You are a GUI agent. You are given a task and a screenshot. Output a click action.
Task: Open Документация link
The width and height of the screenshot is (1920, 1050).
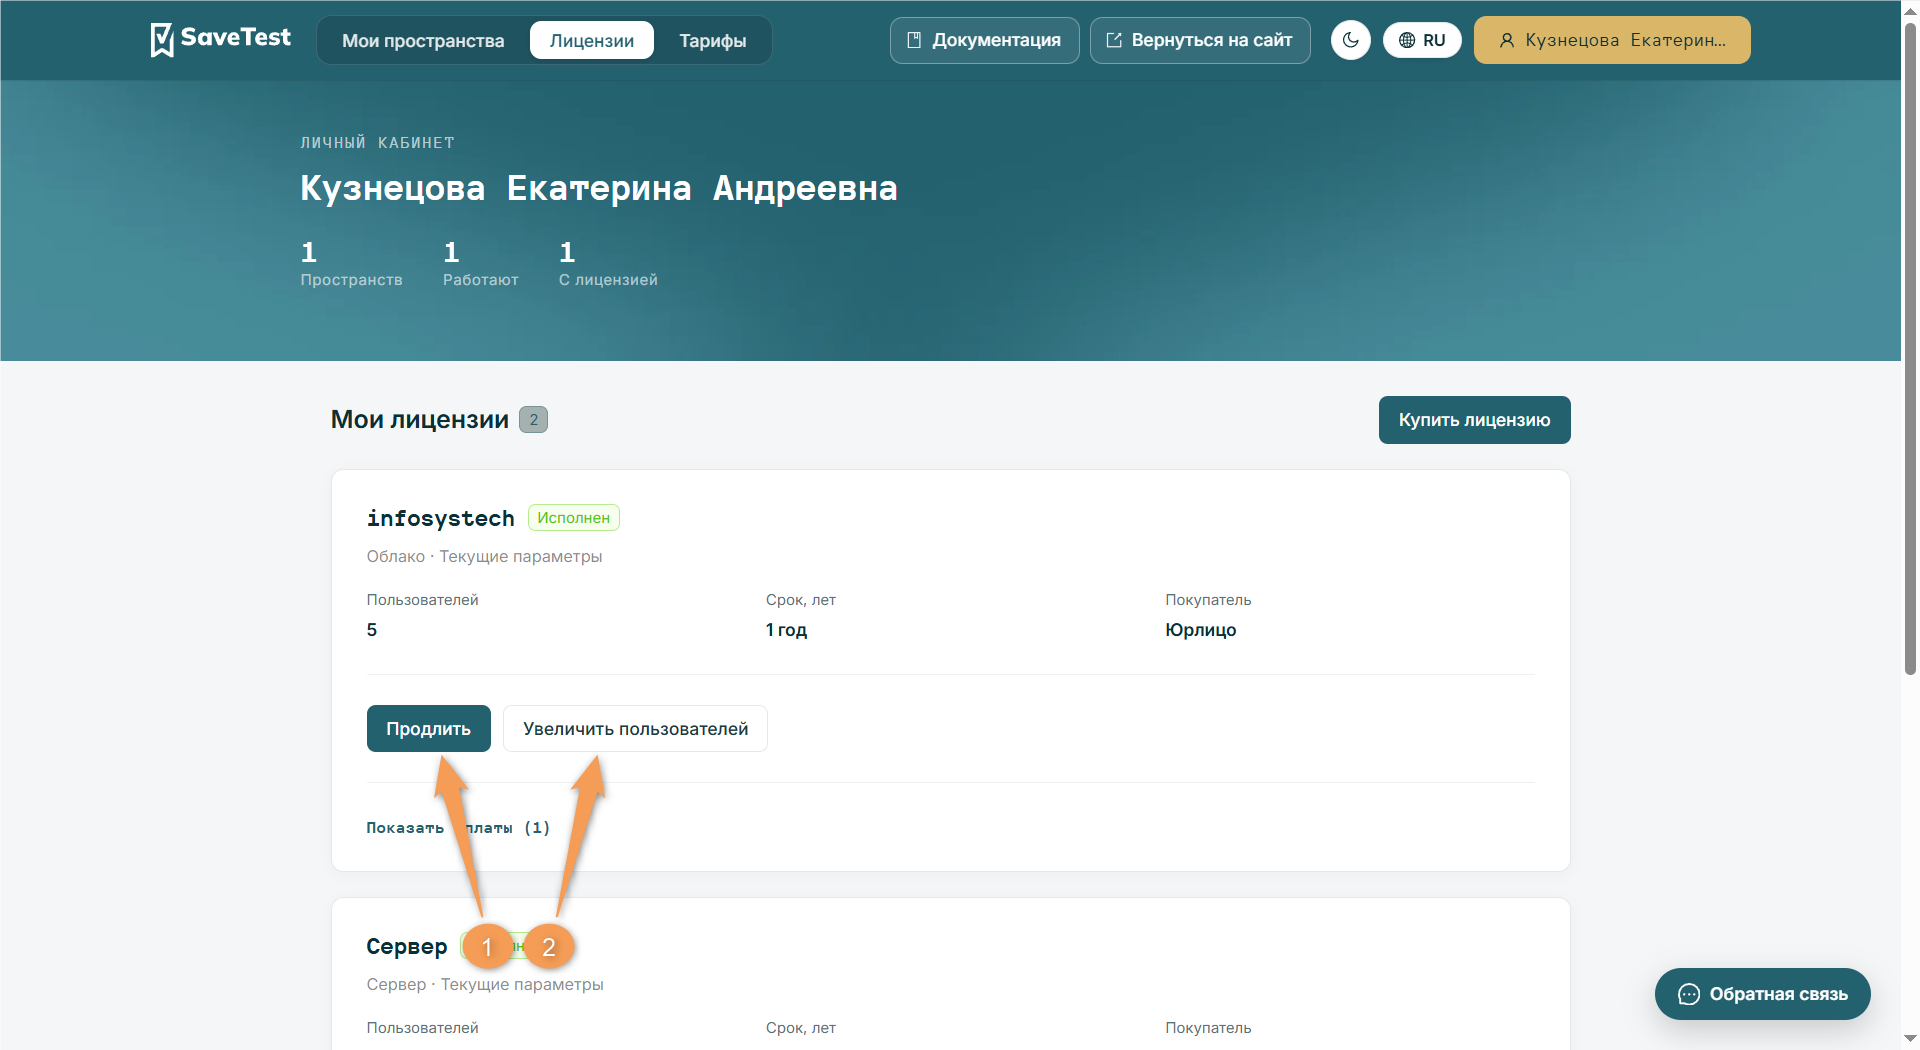point(984,40)
